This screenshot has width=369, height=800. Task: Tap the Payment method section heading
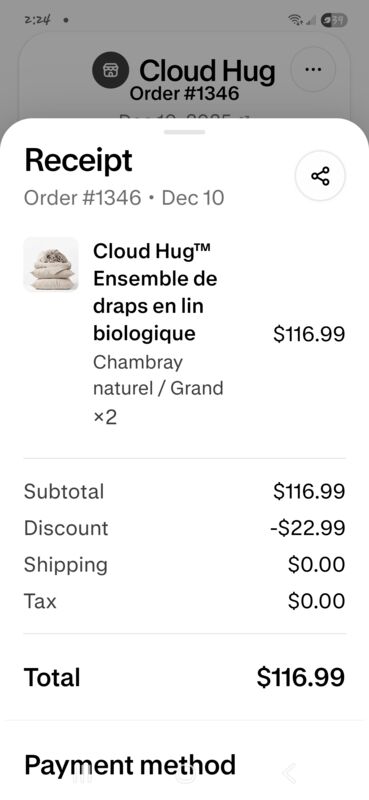point(130,765)
